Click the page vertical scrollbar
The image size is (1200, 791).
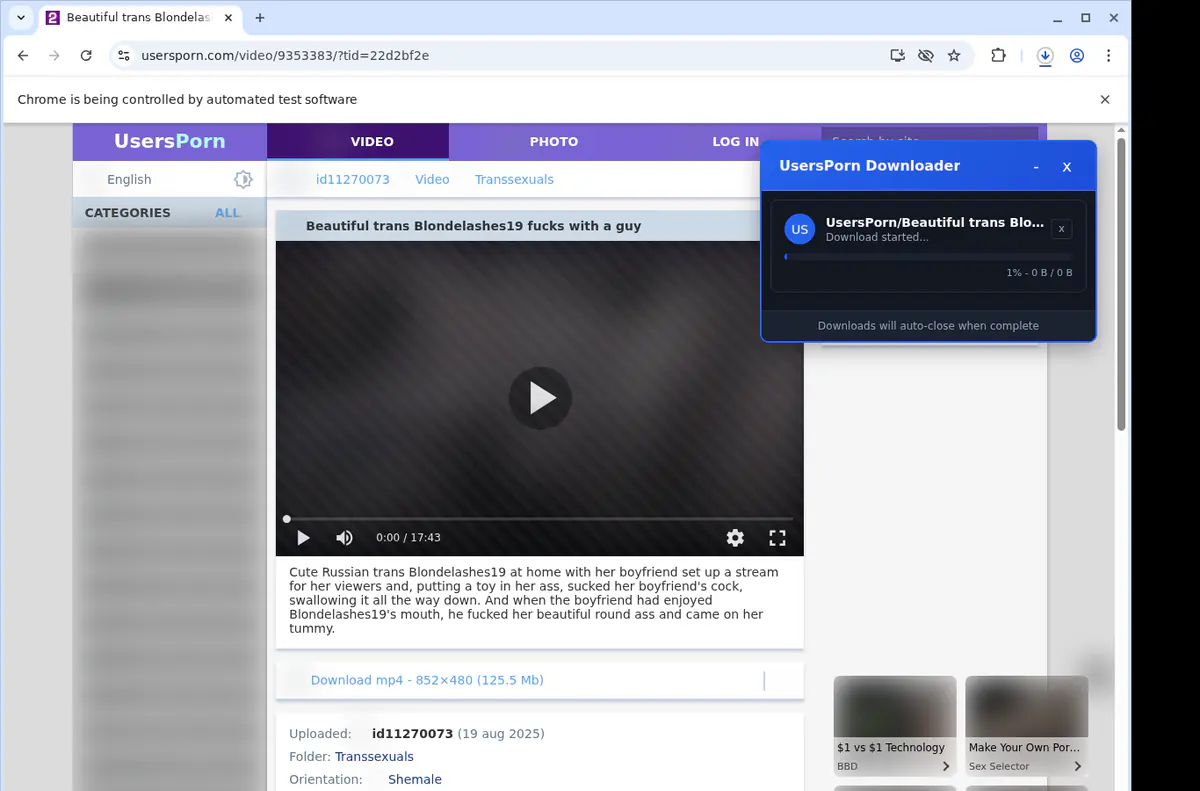(x=1122, y=286)
